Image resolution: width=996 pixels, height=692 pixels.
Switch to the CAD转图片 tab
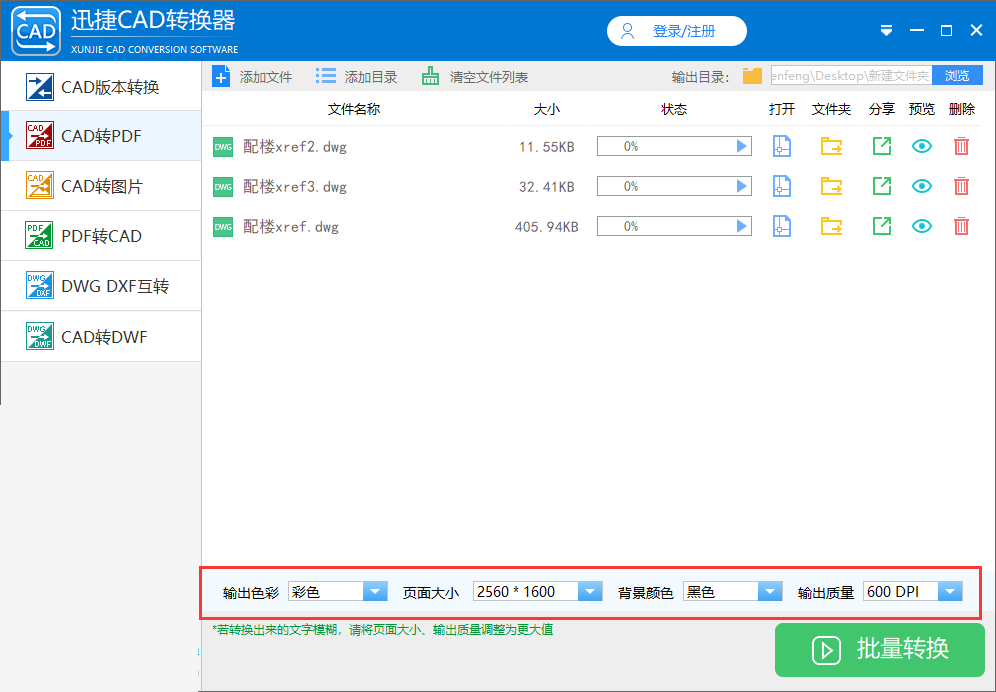tap(101, 186)
